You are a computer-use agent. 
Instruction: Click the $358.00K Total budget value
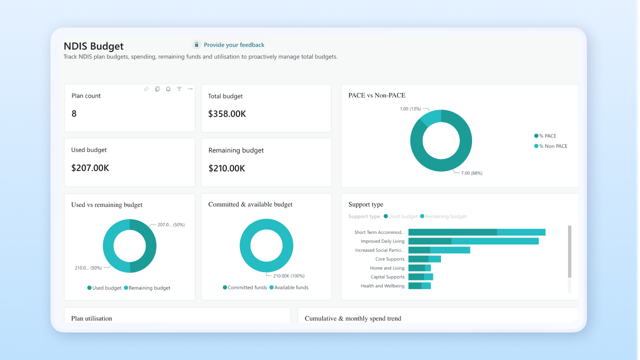(227, 114)
